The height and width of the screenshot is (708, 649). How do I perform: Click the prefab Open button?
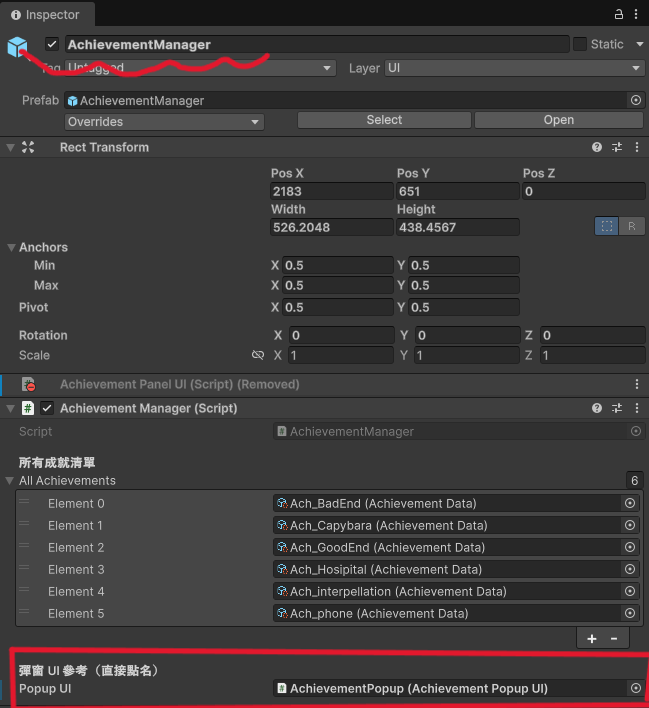(559, 120)
